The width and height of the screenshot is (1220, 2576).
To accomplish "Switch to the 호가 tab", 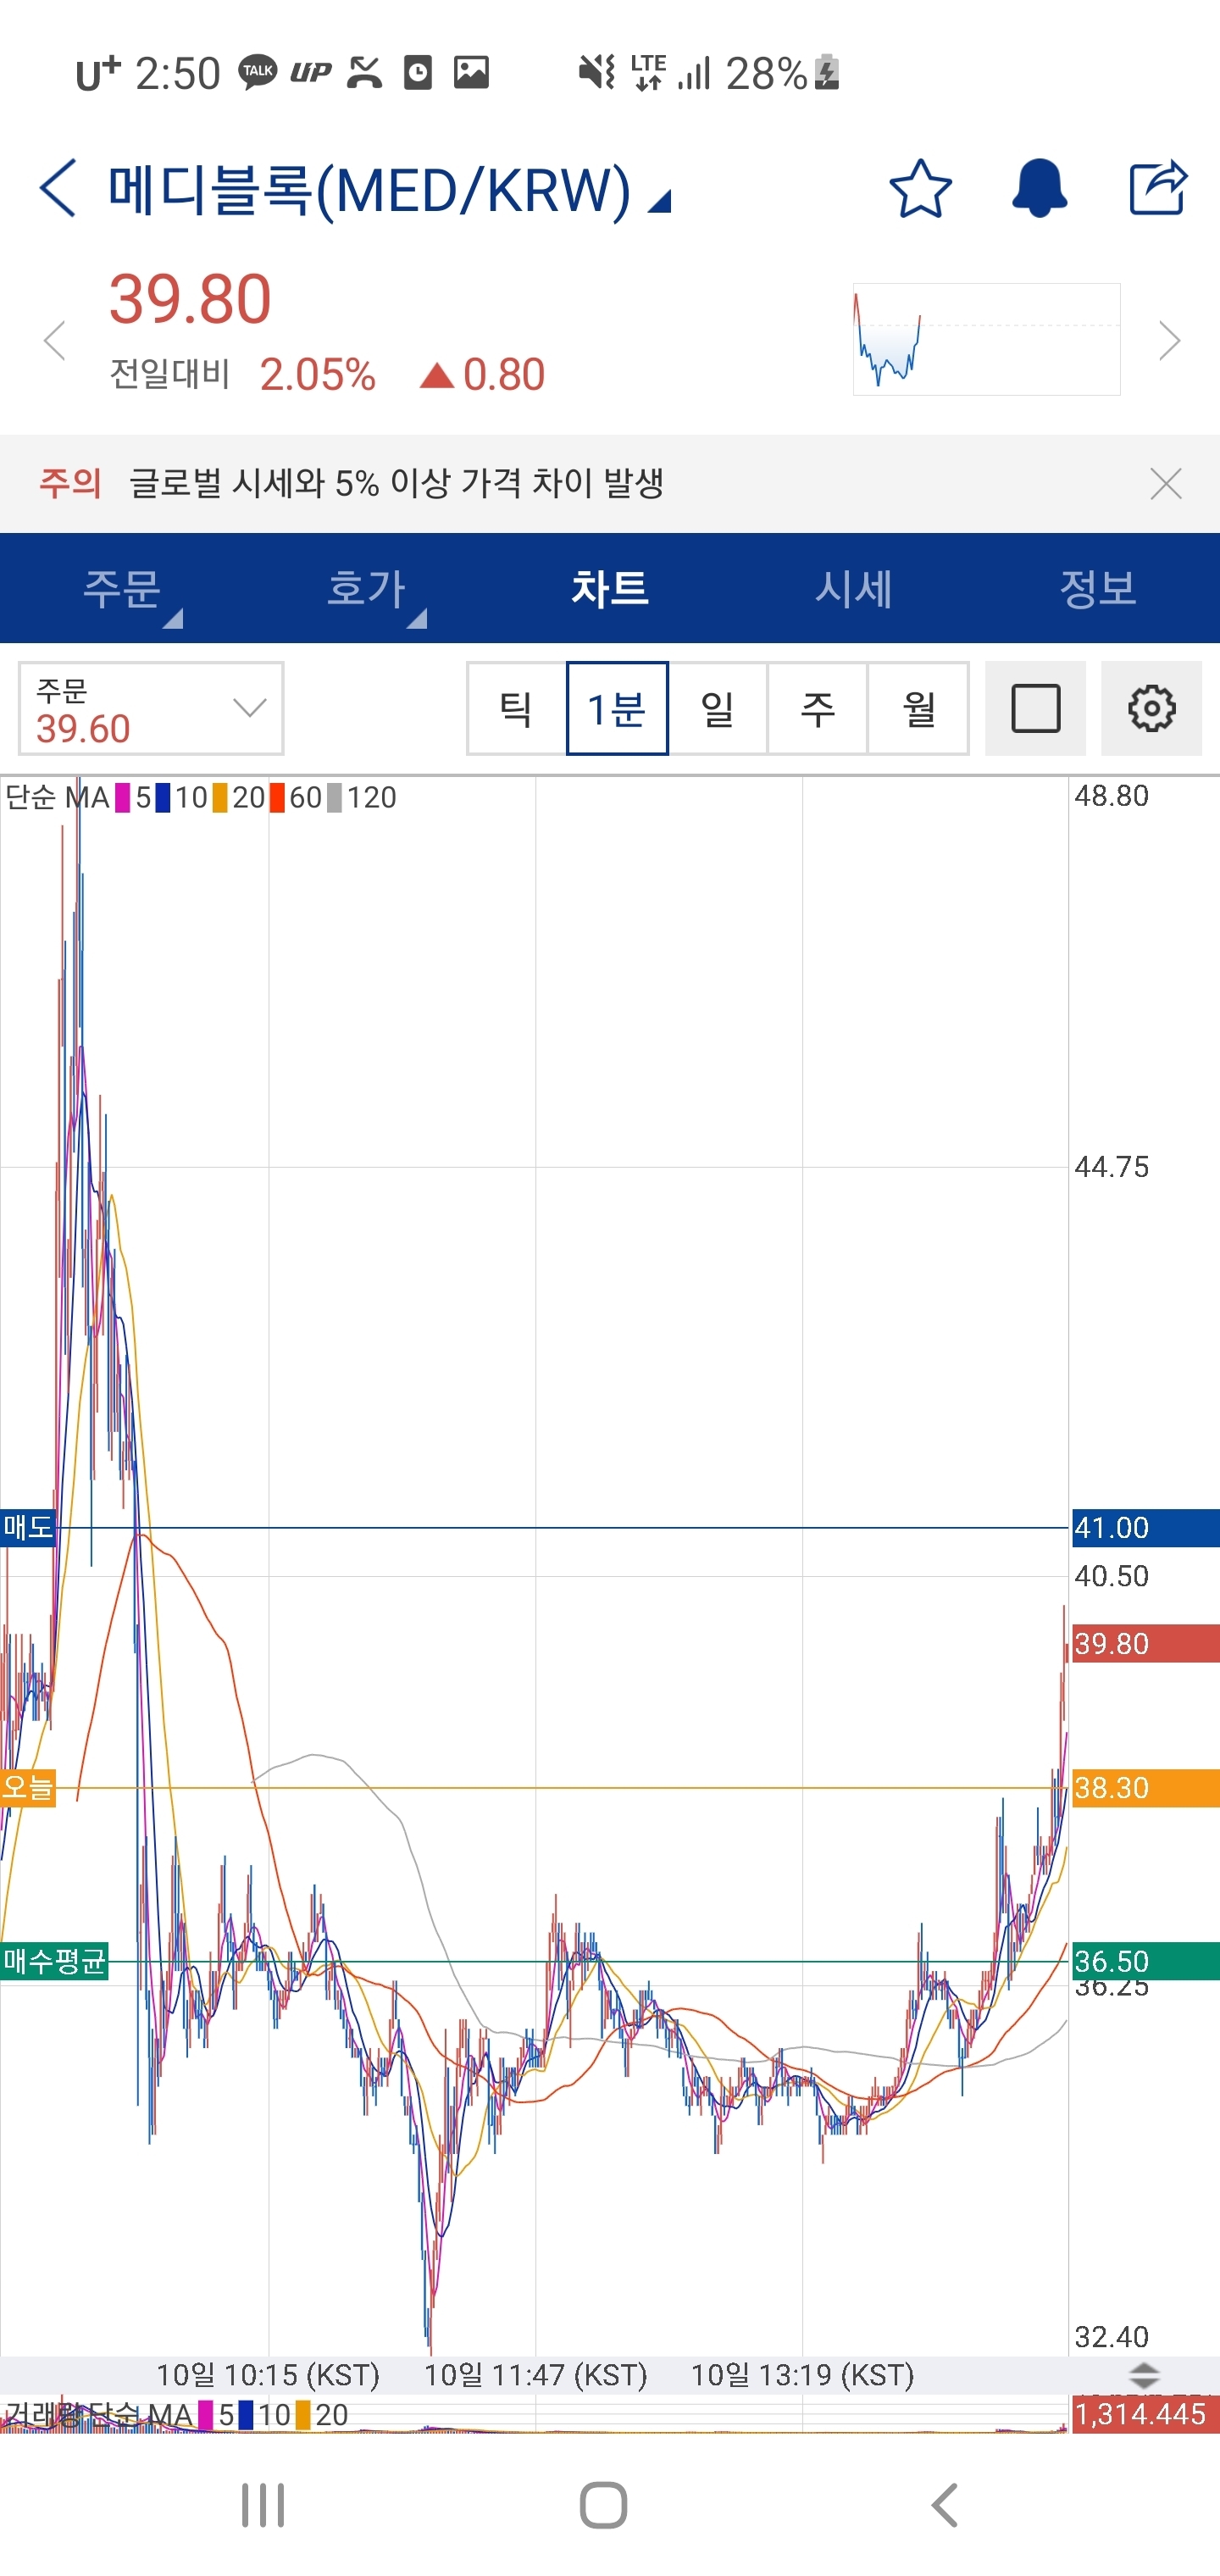I will [366, 588].
